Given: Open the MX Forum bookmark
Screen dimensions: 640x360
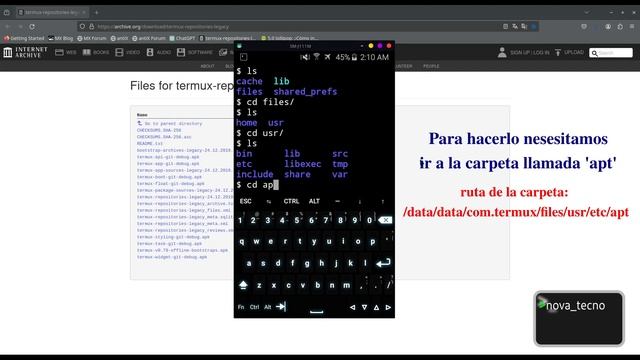Looking at the screenshot, I should tap(92, 38).
